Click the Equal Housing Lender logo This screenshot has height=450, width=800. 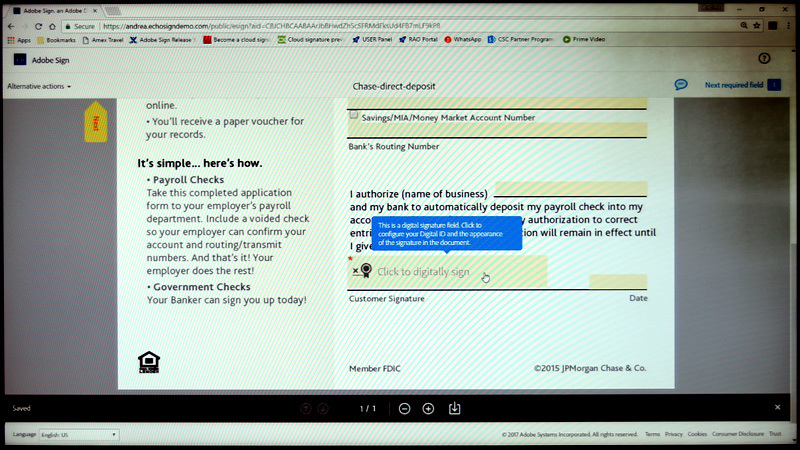pos(149,362)
